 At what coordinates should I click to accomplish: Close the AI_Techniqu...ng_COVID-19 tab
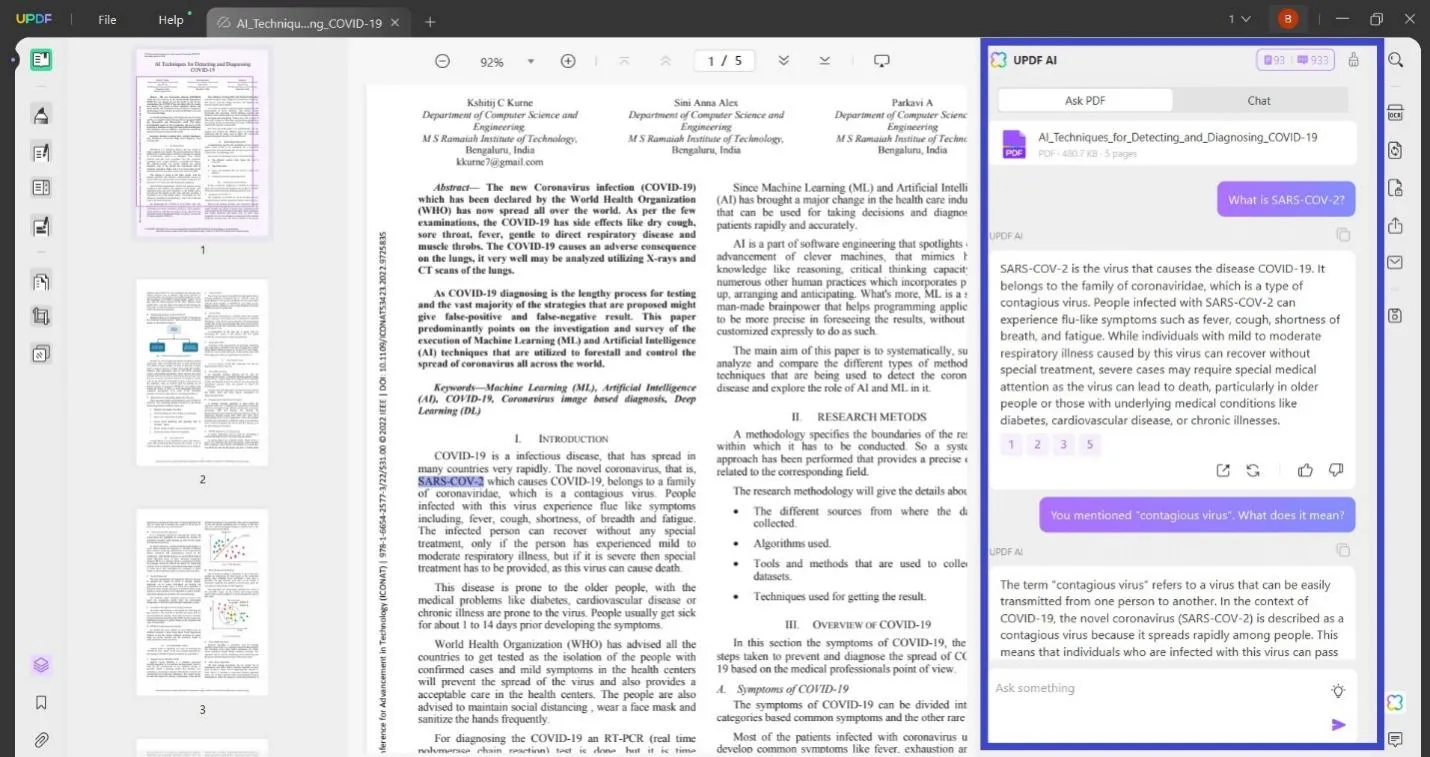point(395,22)
